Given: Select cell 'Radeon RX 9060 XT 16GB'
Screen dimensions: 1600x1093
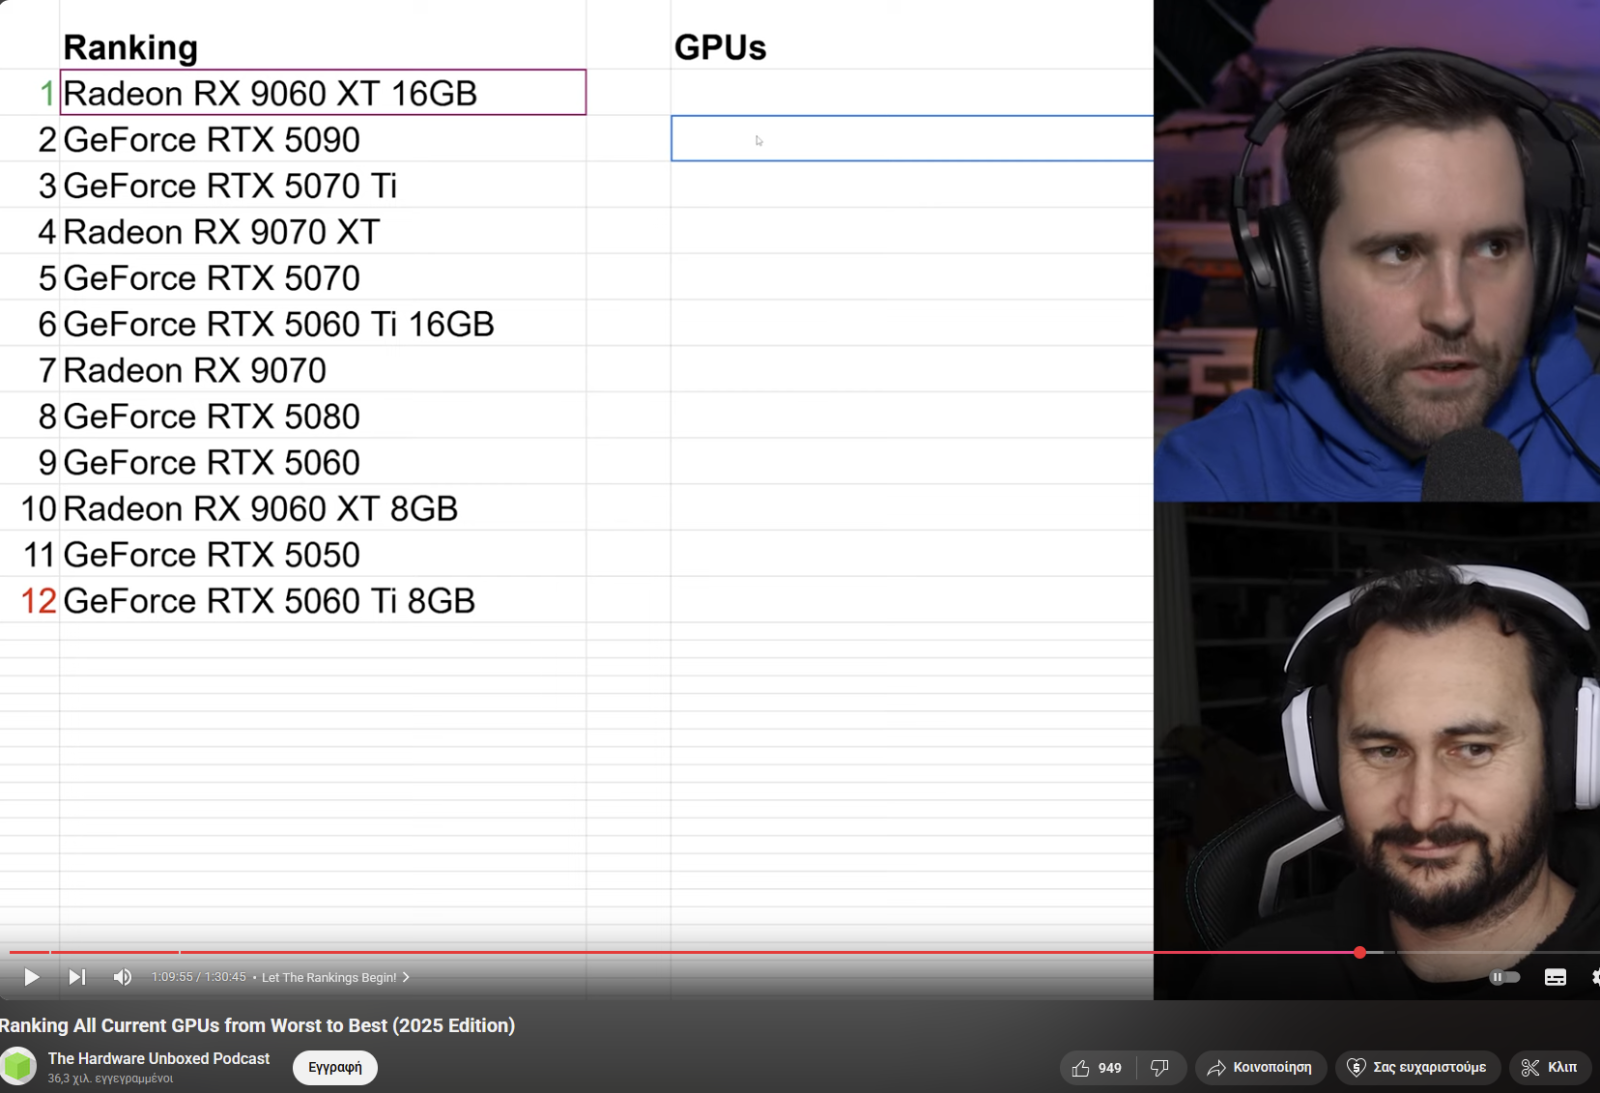Looking at the screenshot, I should [323, 93].
